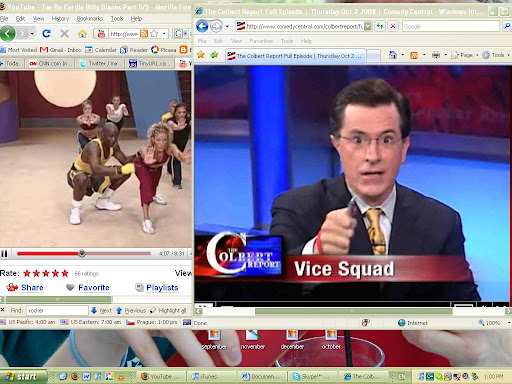This screenshot has width=512, height=384.
Task: Click the Playlists link
Action: point(162,287)
